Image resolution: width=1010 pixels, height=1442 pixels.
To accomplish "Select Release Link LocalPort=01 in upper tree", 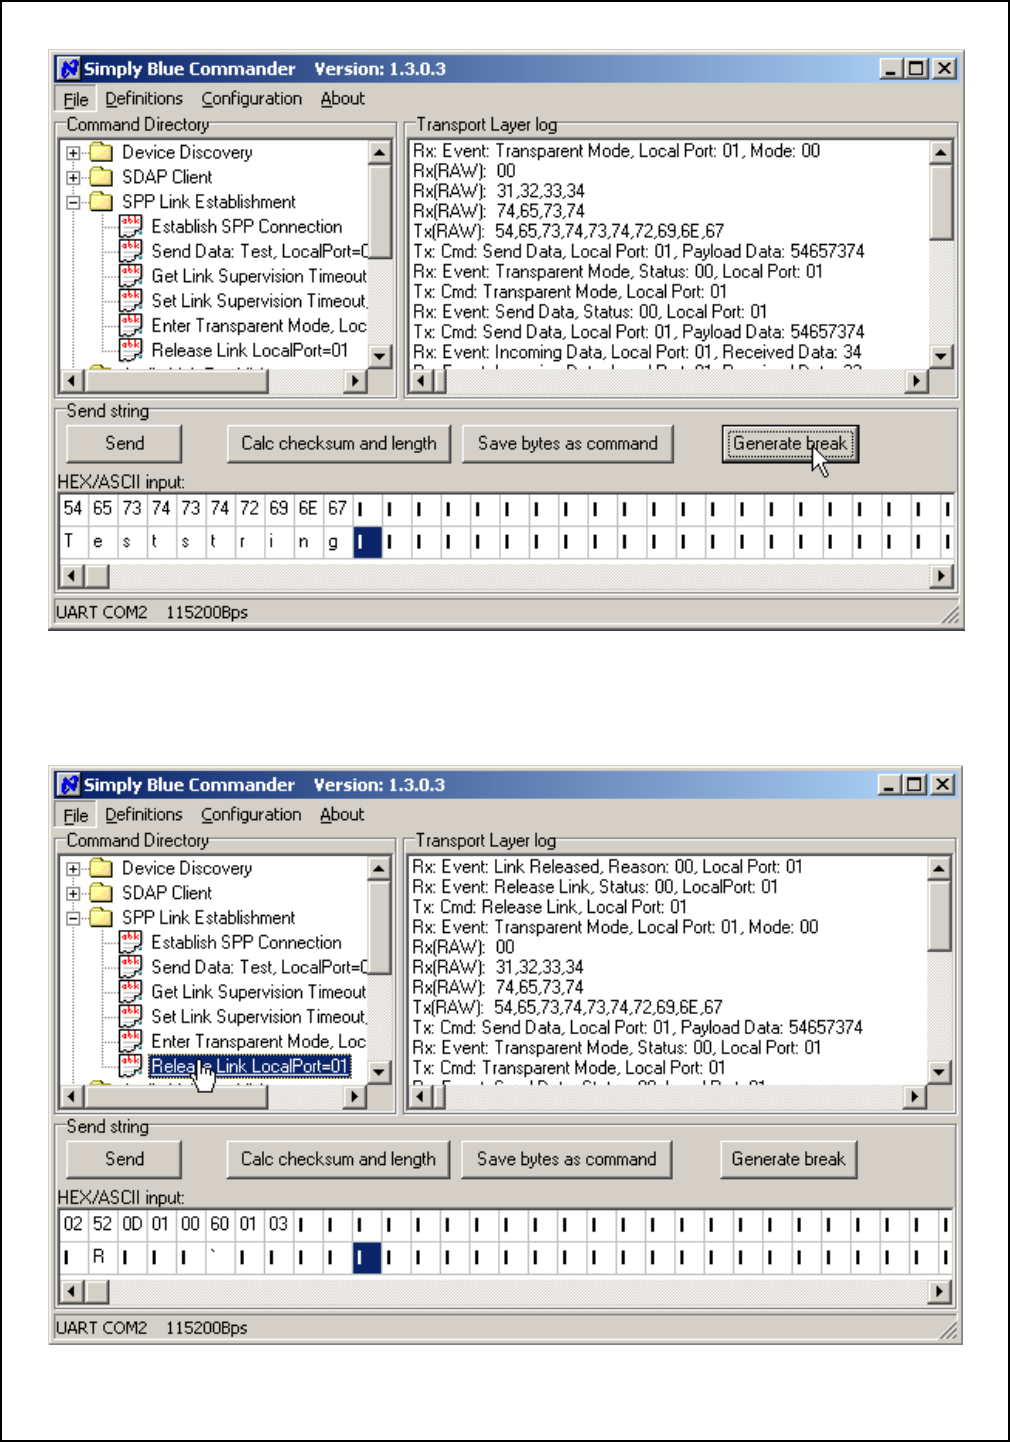I will click(249, 350).
